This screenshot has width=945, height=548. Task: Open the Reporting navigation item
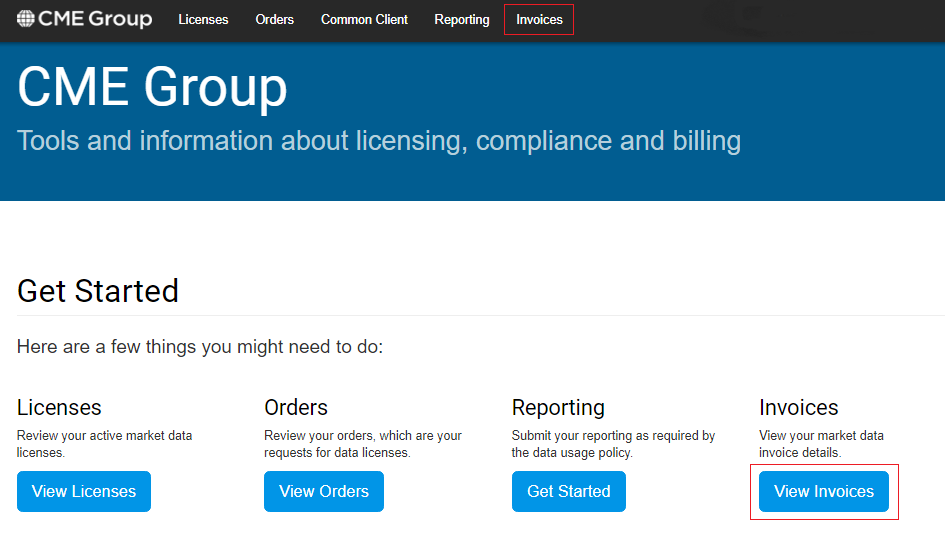[462, 19]
